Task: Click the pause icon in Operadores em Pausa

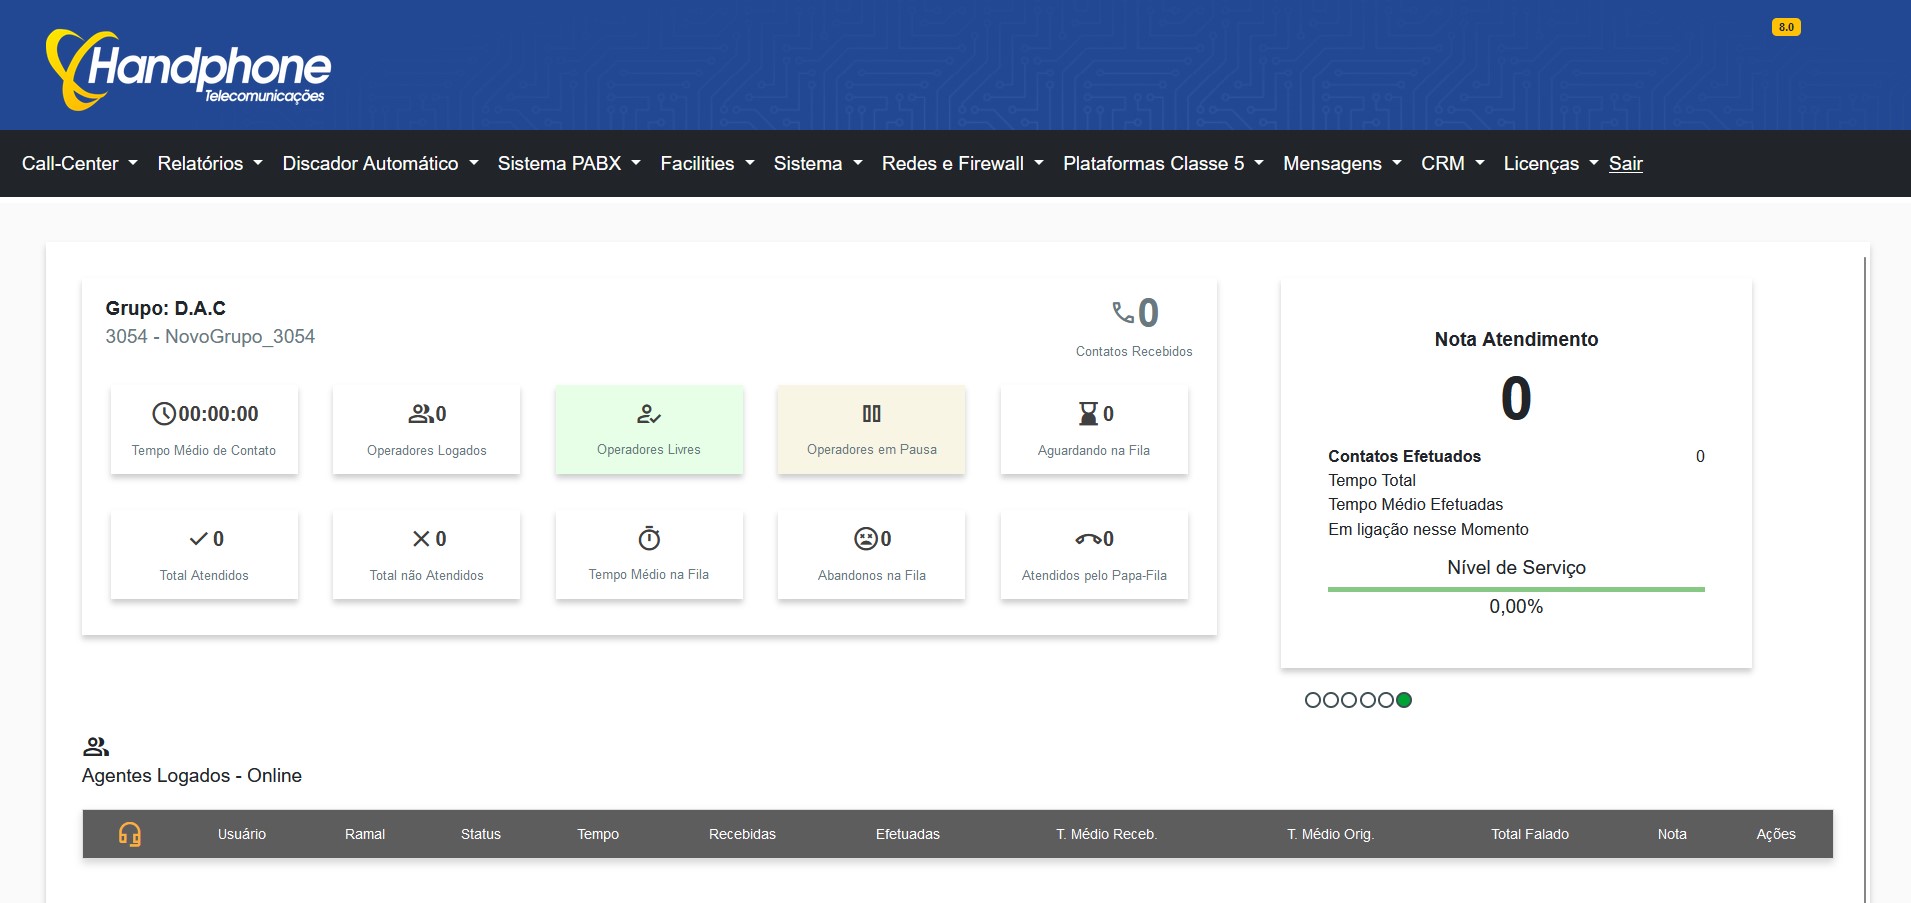Action: [872, 414]
